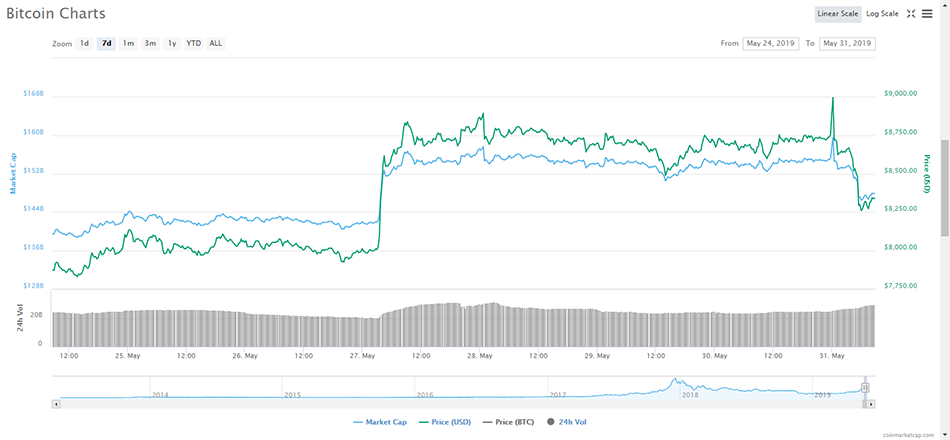Toggle Price (BTC) series in legend
Viewport: 950px width, 440px height.
511,423
